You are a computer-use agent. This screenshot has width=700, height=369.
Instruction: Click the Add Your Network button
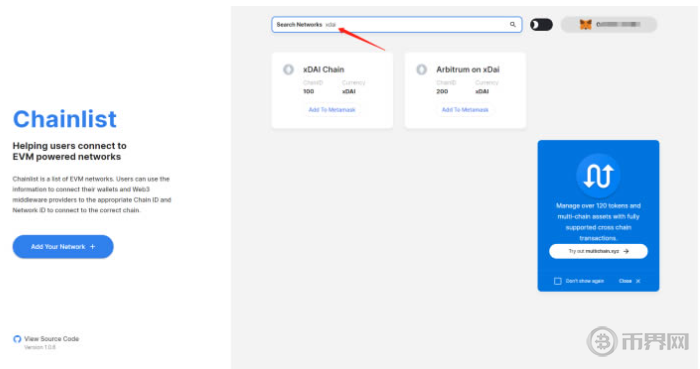point(63,247)
